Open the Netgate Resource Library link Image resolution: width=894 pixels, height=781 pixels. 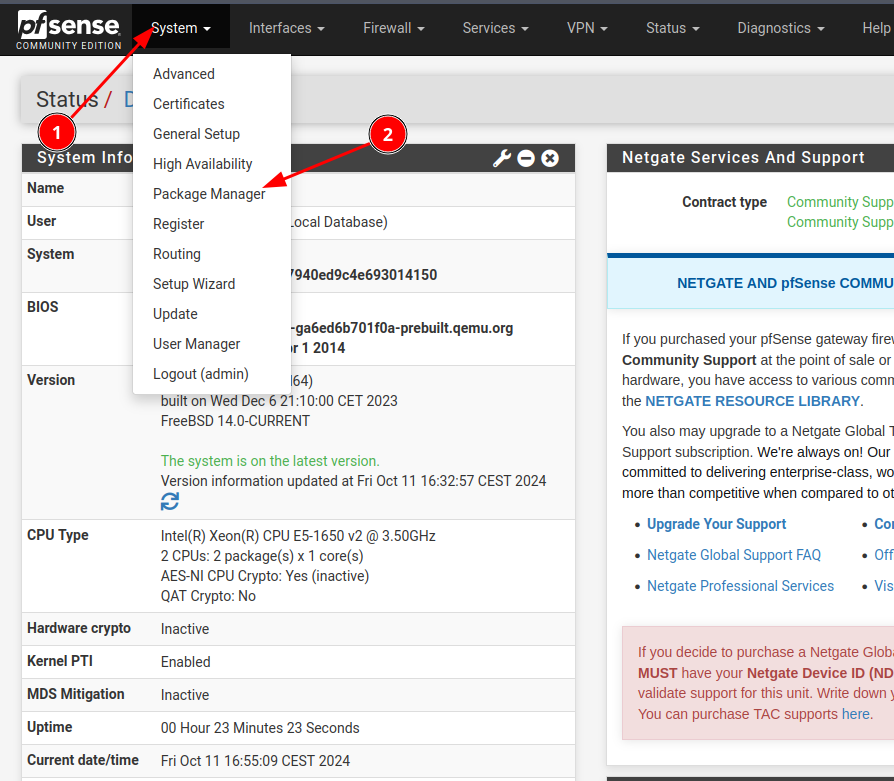752,401
